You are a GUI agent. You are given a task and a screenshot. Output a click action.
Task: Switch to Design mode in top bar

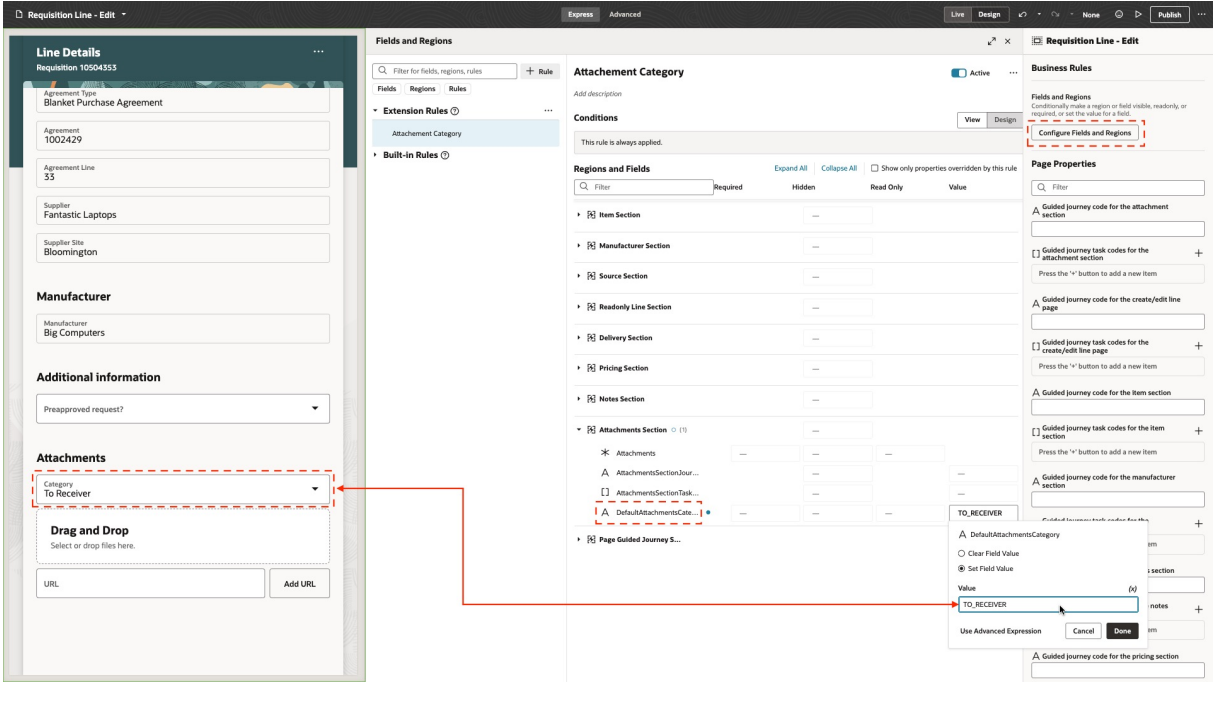[x=988, y=15]
